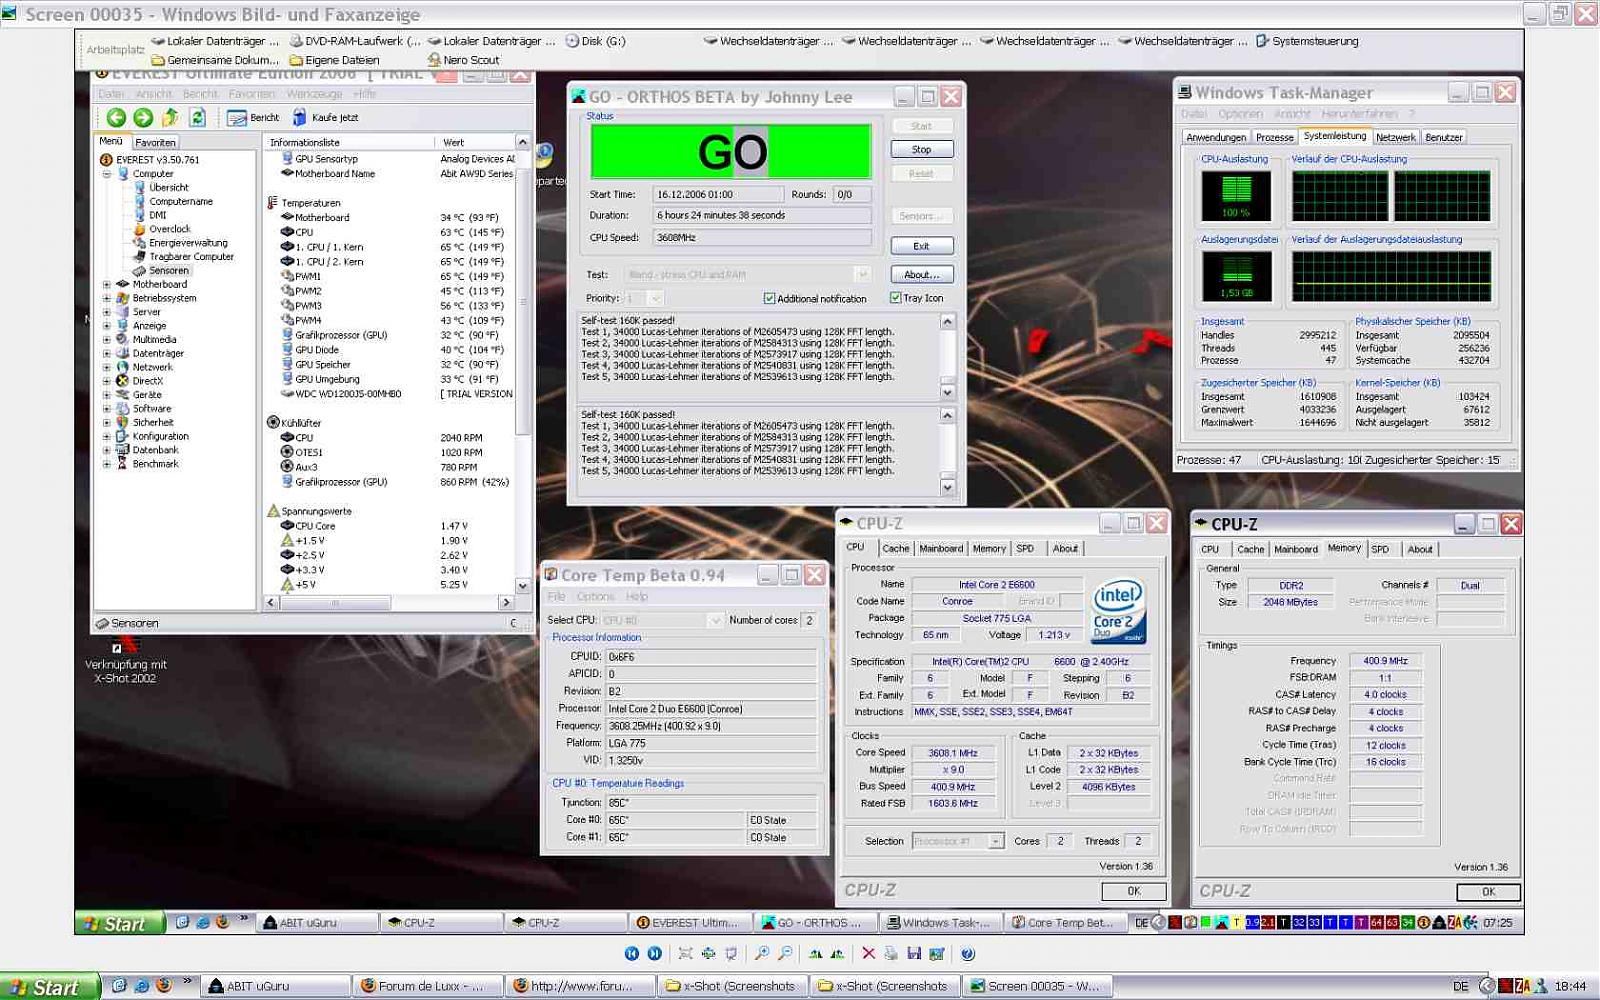1600x1000 pixels.
Task: Click Task-Manager CPU-Auslastung 100% meter
Action: coord(1236,195)
